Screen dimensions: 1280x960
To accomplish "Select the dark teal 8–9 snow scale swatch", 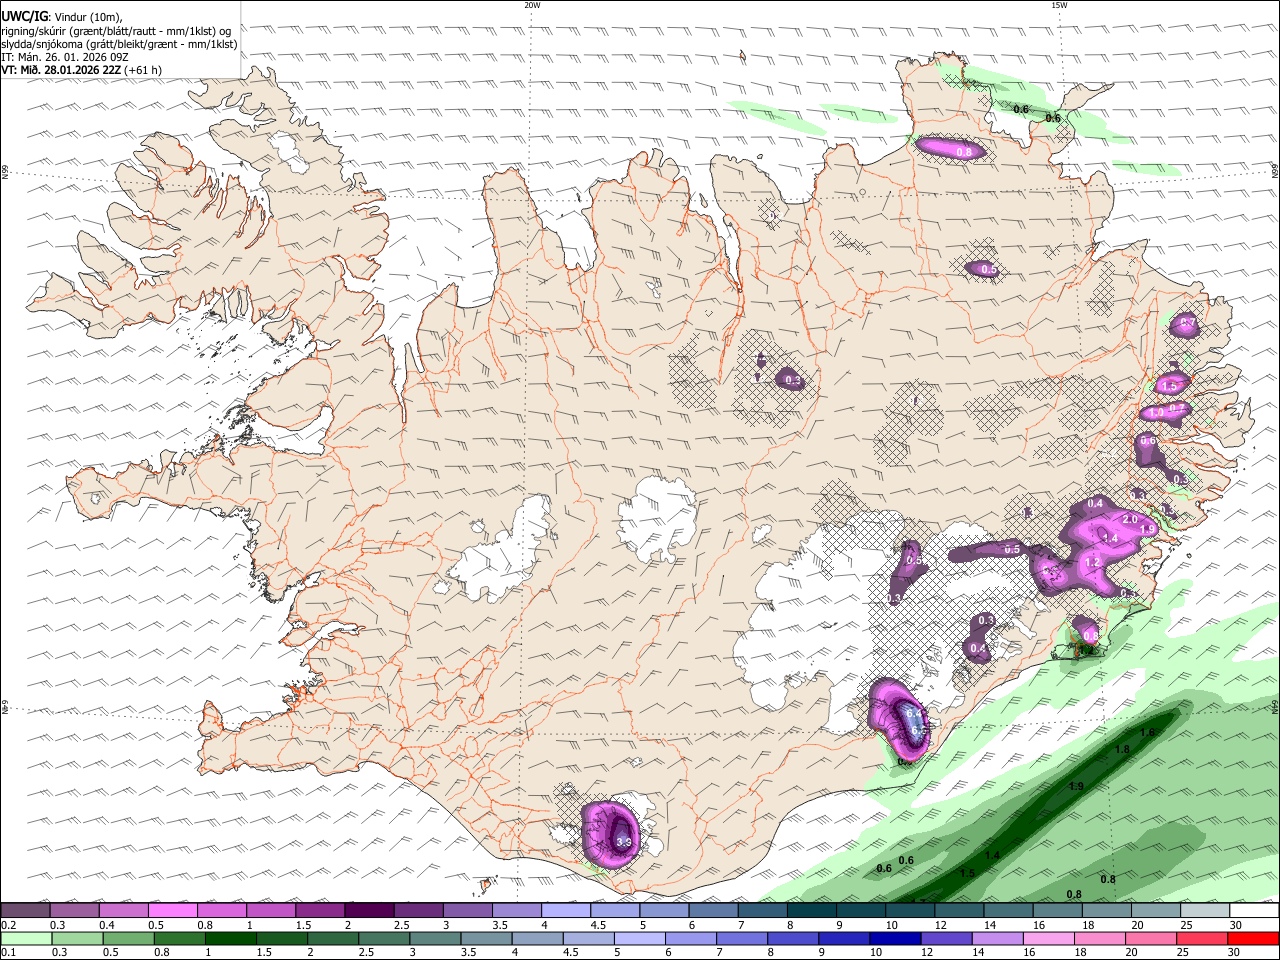I will click(x=811, y=910).
